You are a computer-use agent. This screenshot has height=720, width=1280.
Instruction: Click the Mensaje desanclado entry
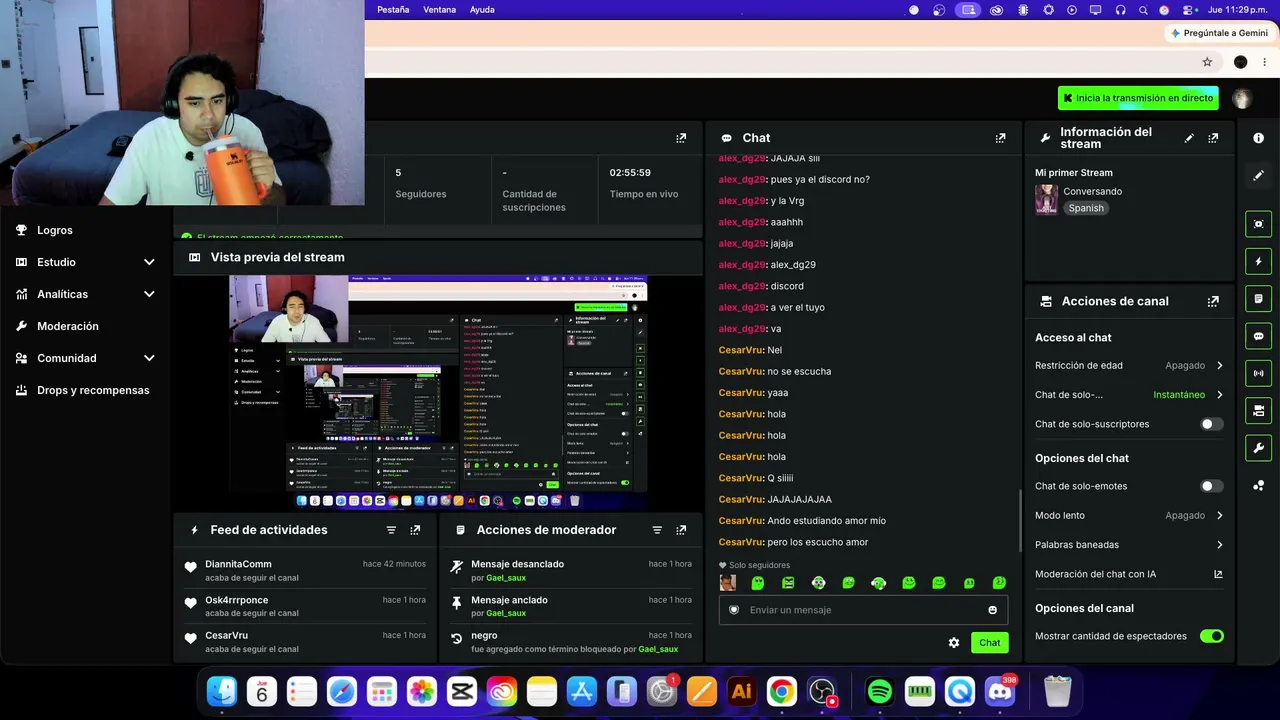pyautogui.click(x=571, y=570)
